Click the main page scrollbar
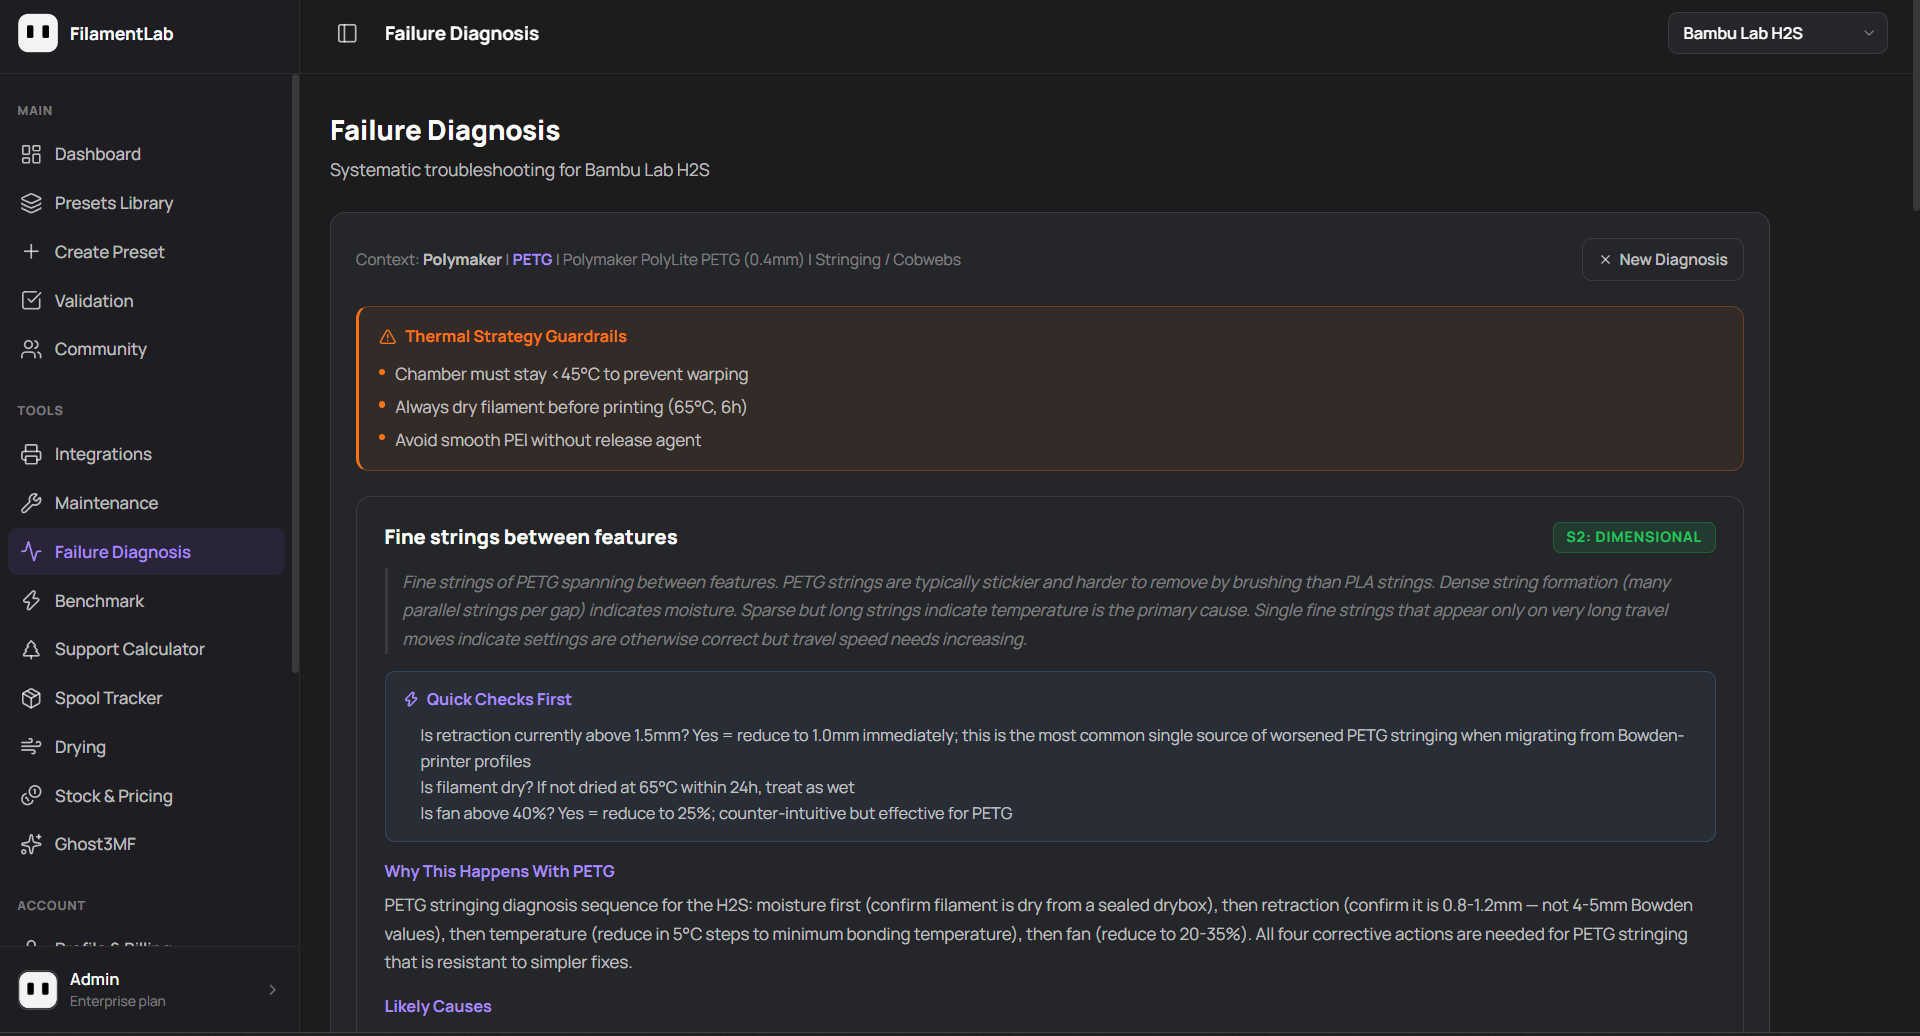 pos(1915,105)
